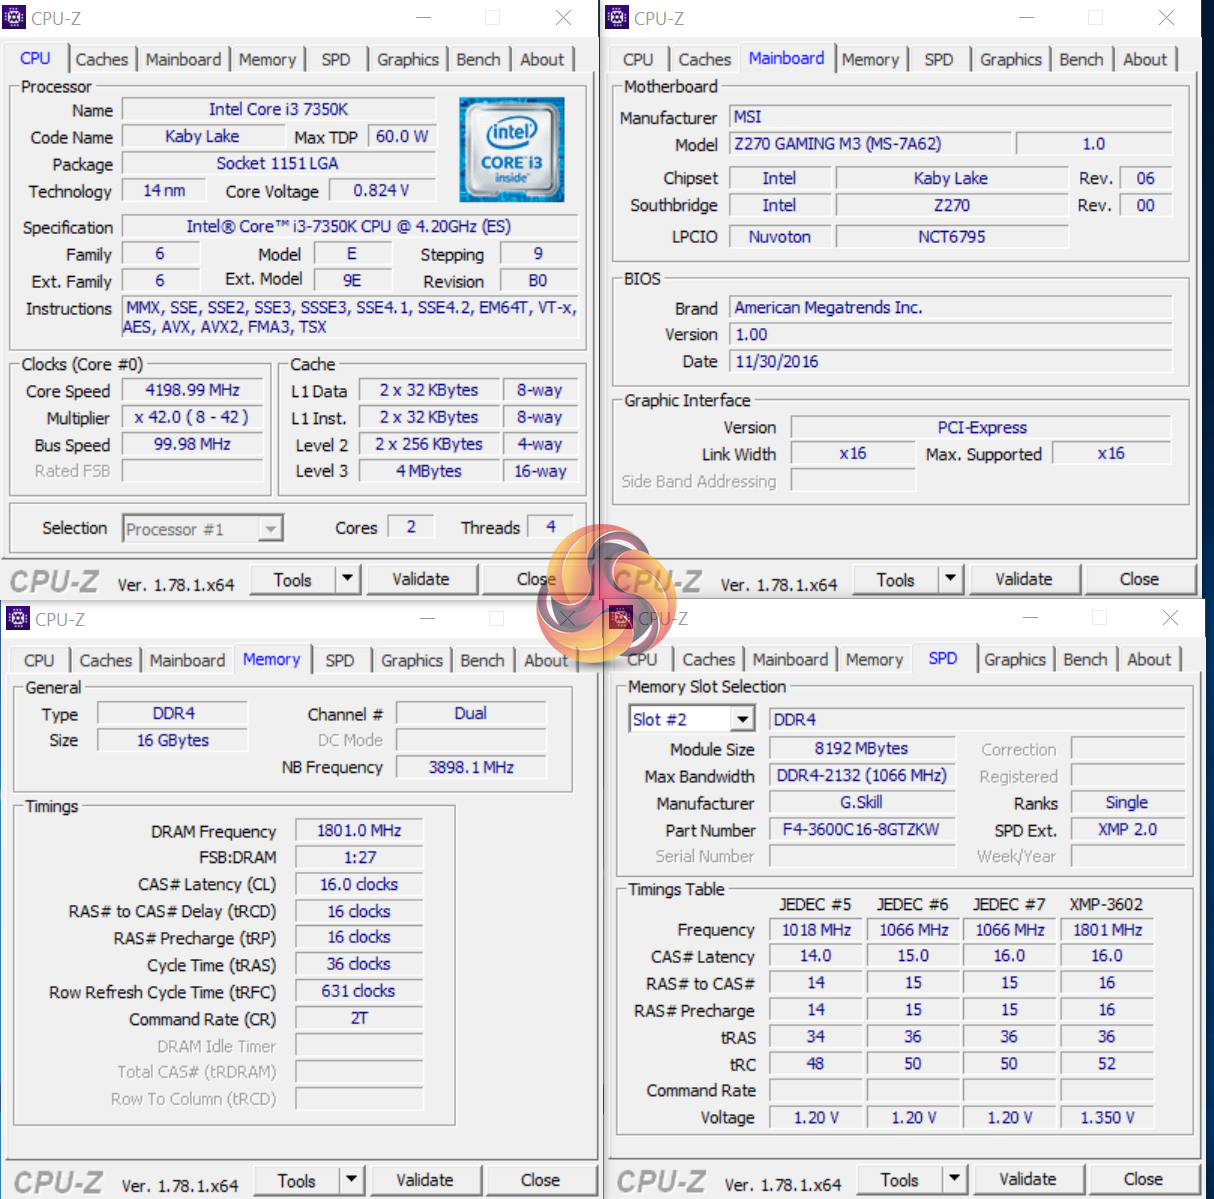
Task: Go to CPU tab in Memory window
Action: tap(39, 660)
